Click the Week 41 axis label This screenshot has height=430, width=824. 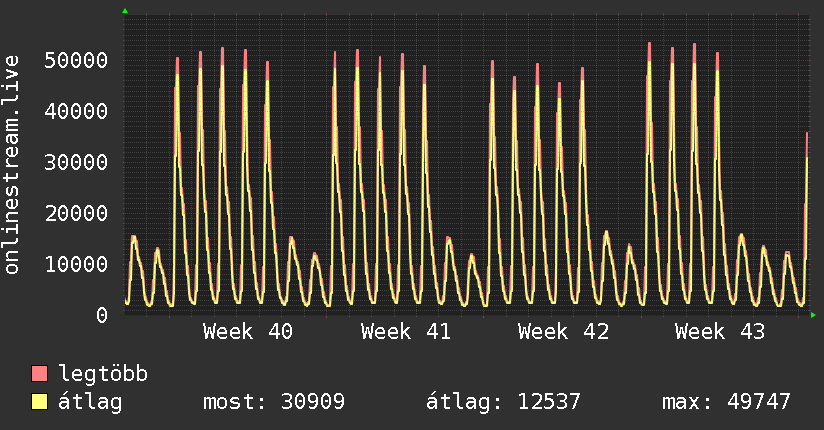point(406,332)
